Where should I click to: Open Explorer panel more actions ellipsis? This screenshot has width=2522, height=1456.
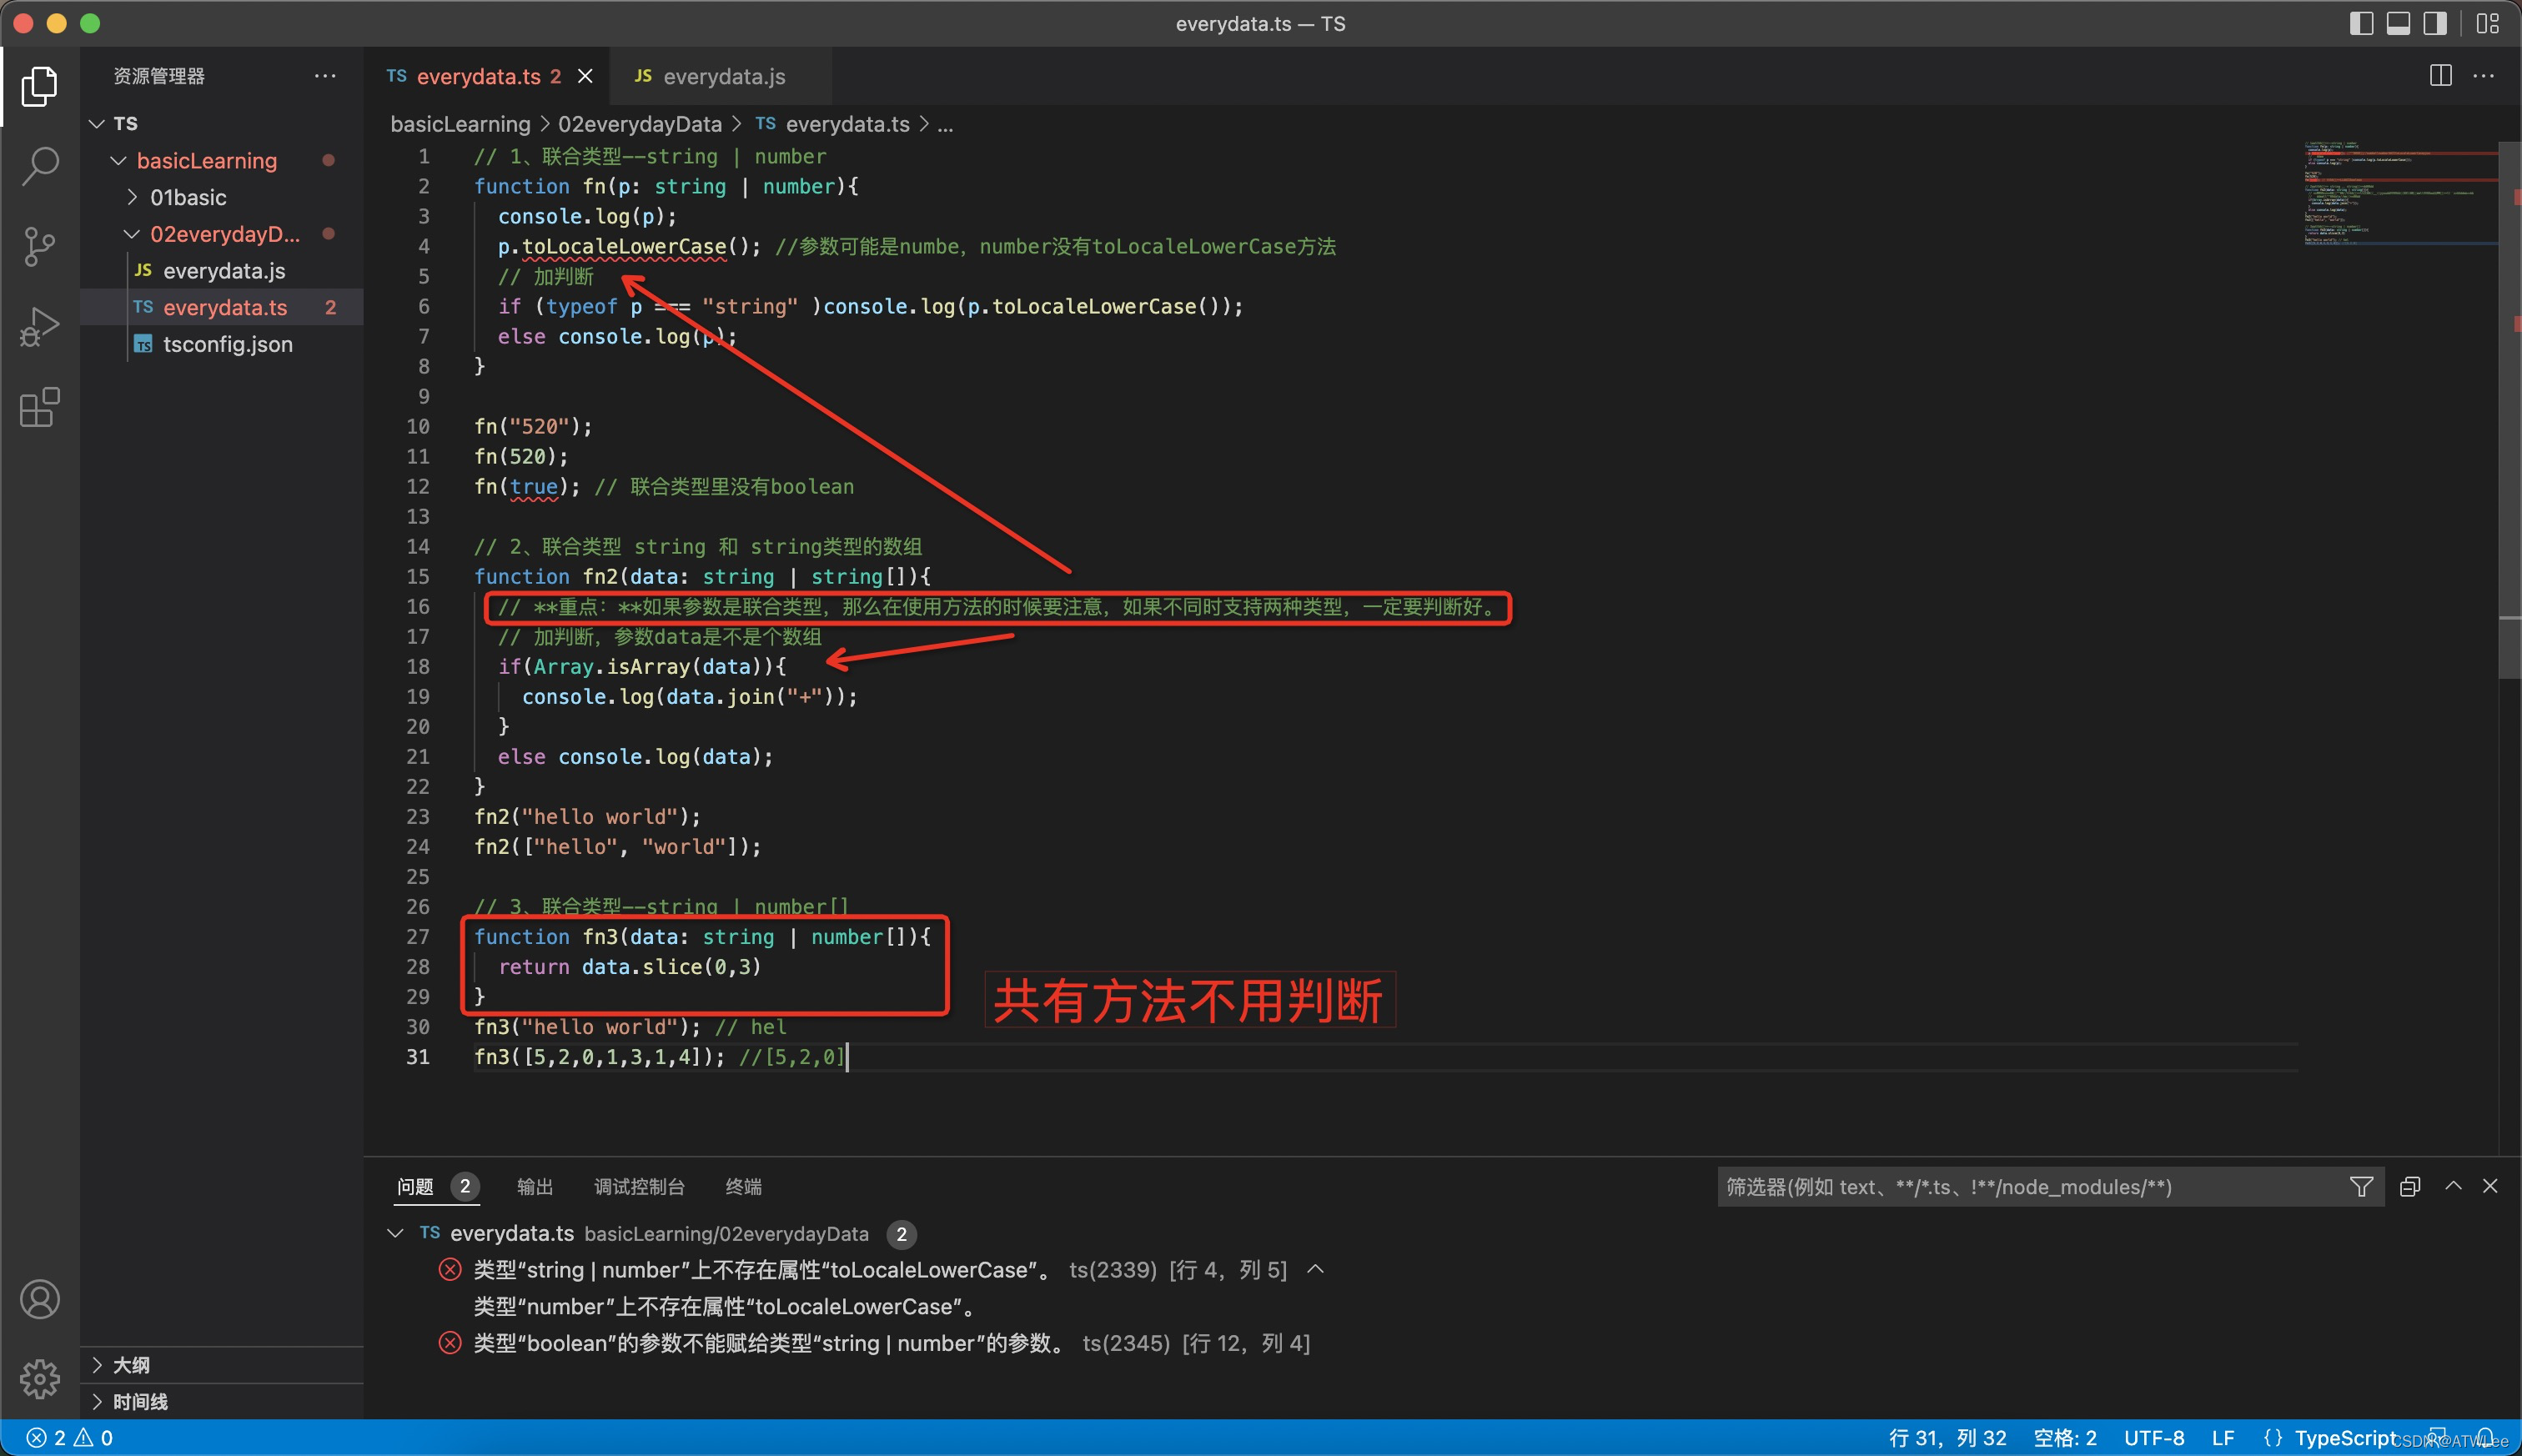(x=325, y=76)
